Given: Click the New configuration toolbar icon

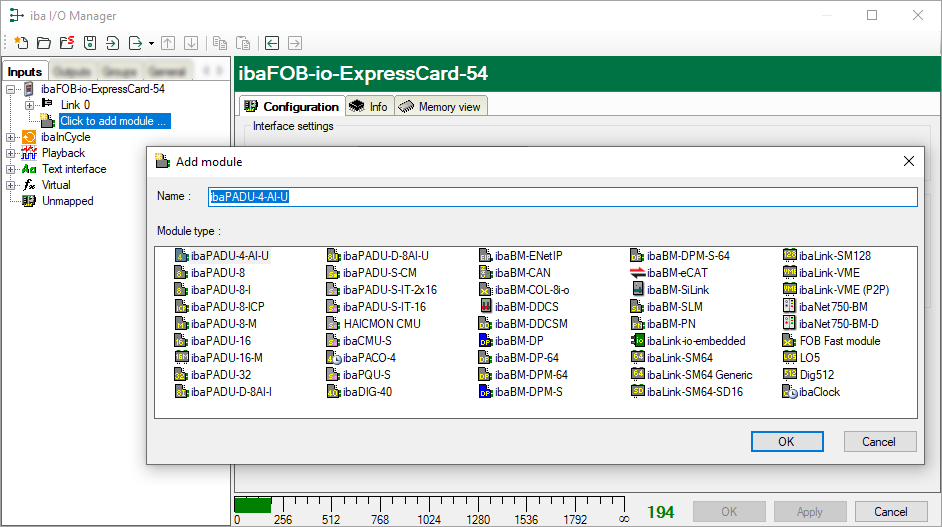Looking at the screenshot, I should coord(21,43).
